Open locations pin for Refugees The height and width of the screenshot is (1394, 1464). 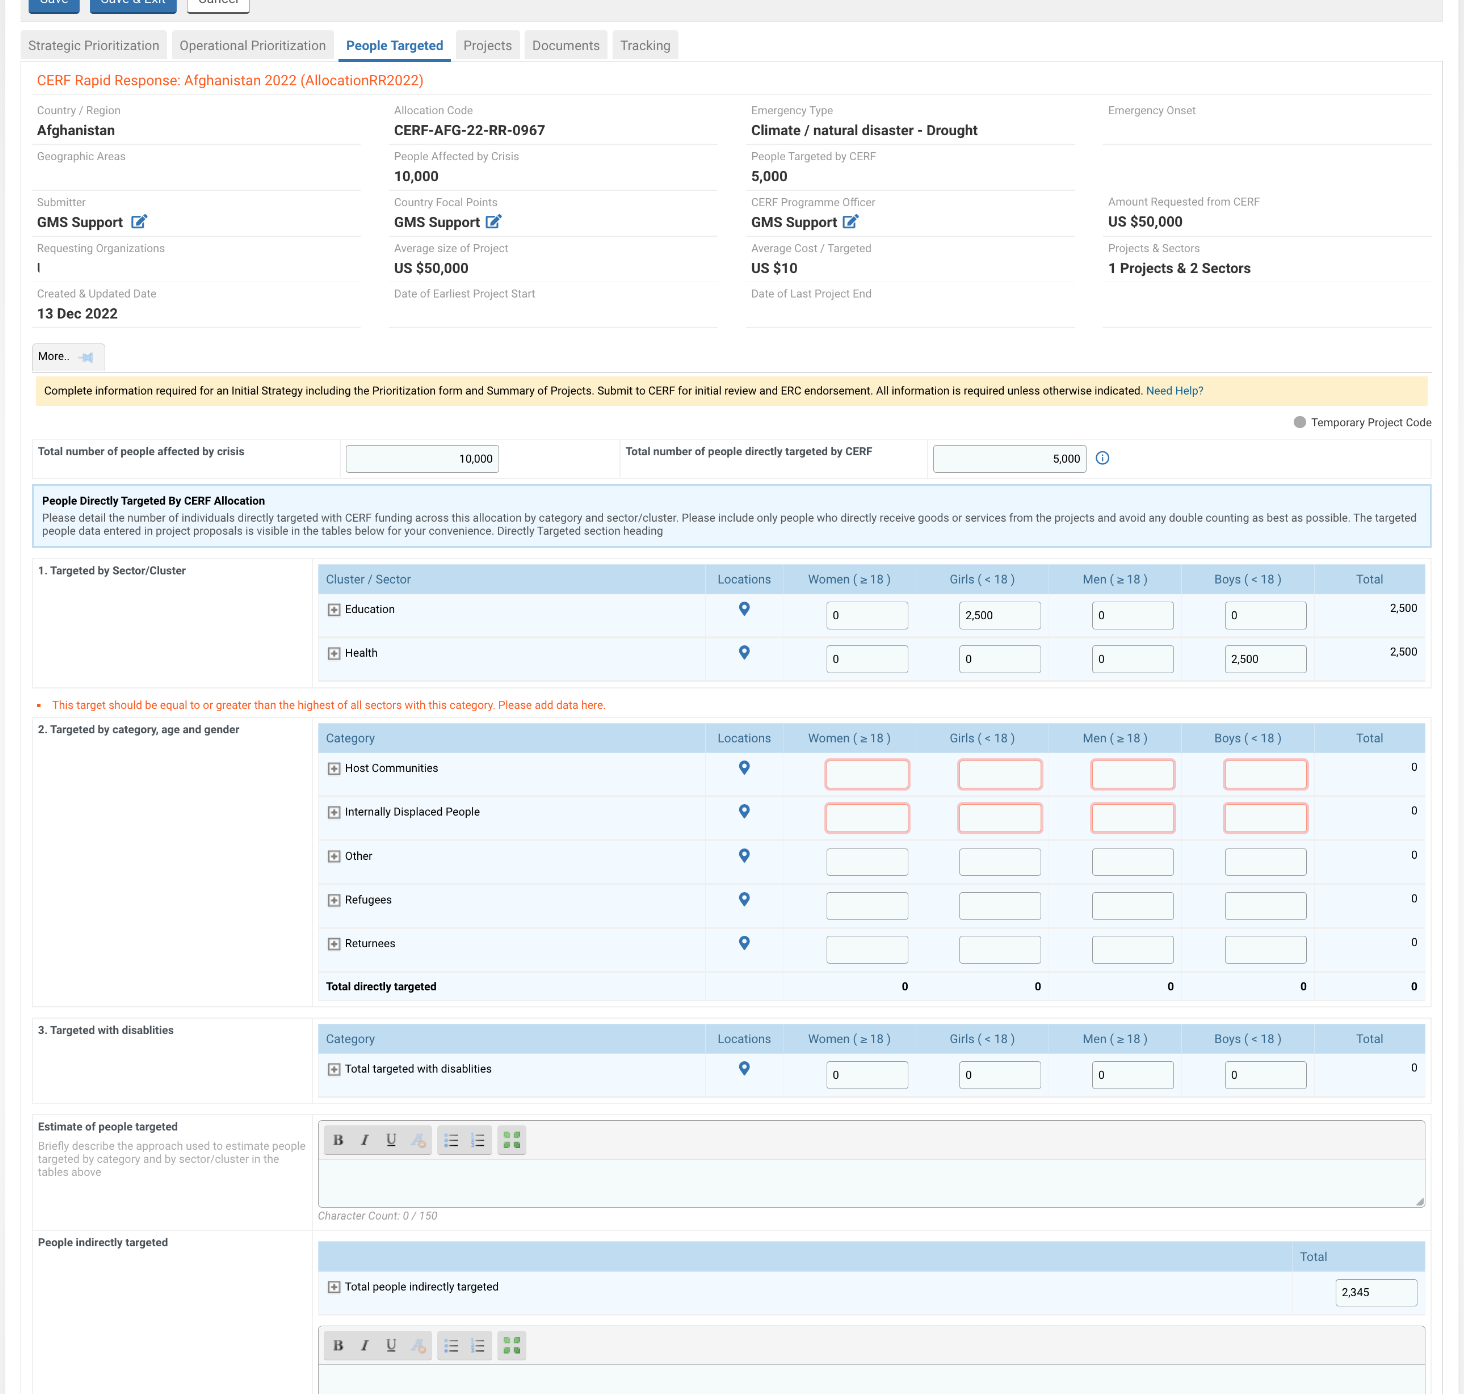coord(744,900)
